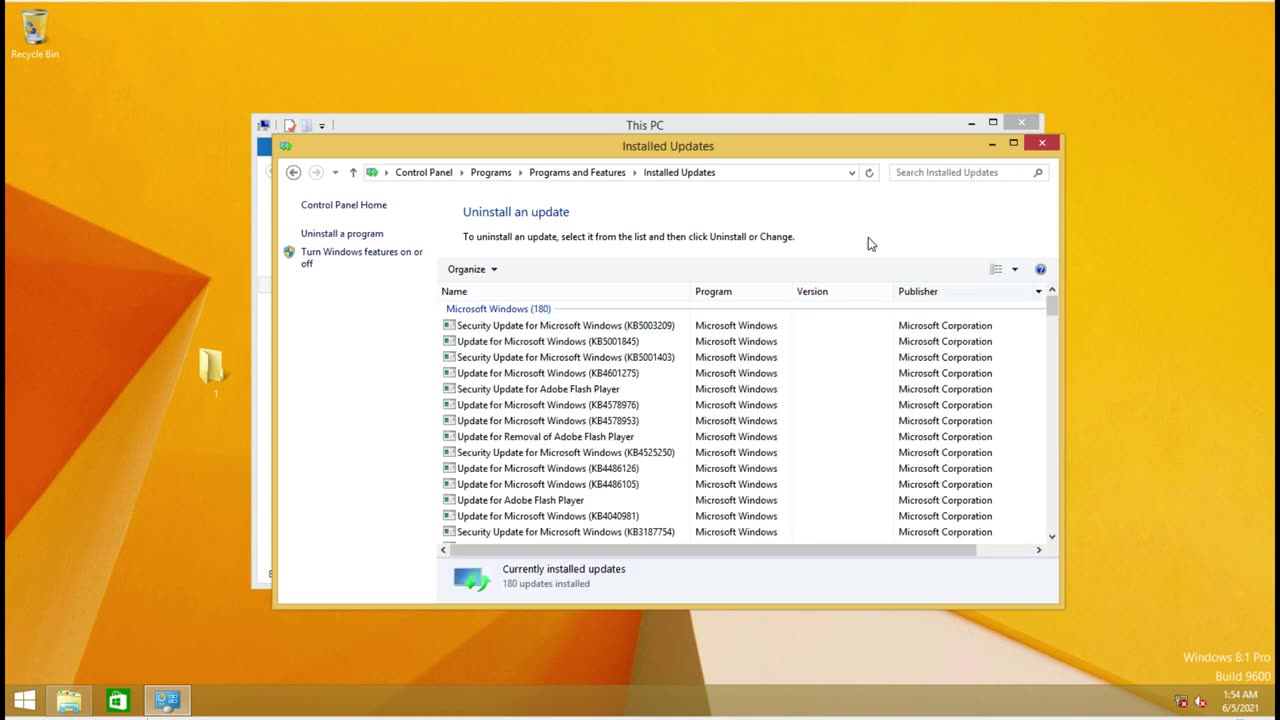Viewport: 1280px width, 720px height.
Task: Click icon of KB4601275 update entry
Action: pyautogui.click(x=449, y=373)
